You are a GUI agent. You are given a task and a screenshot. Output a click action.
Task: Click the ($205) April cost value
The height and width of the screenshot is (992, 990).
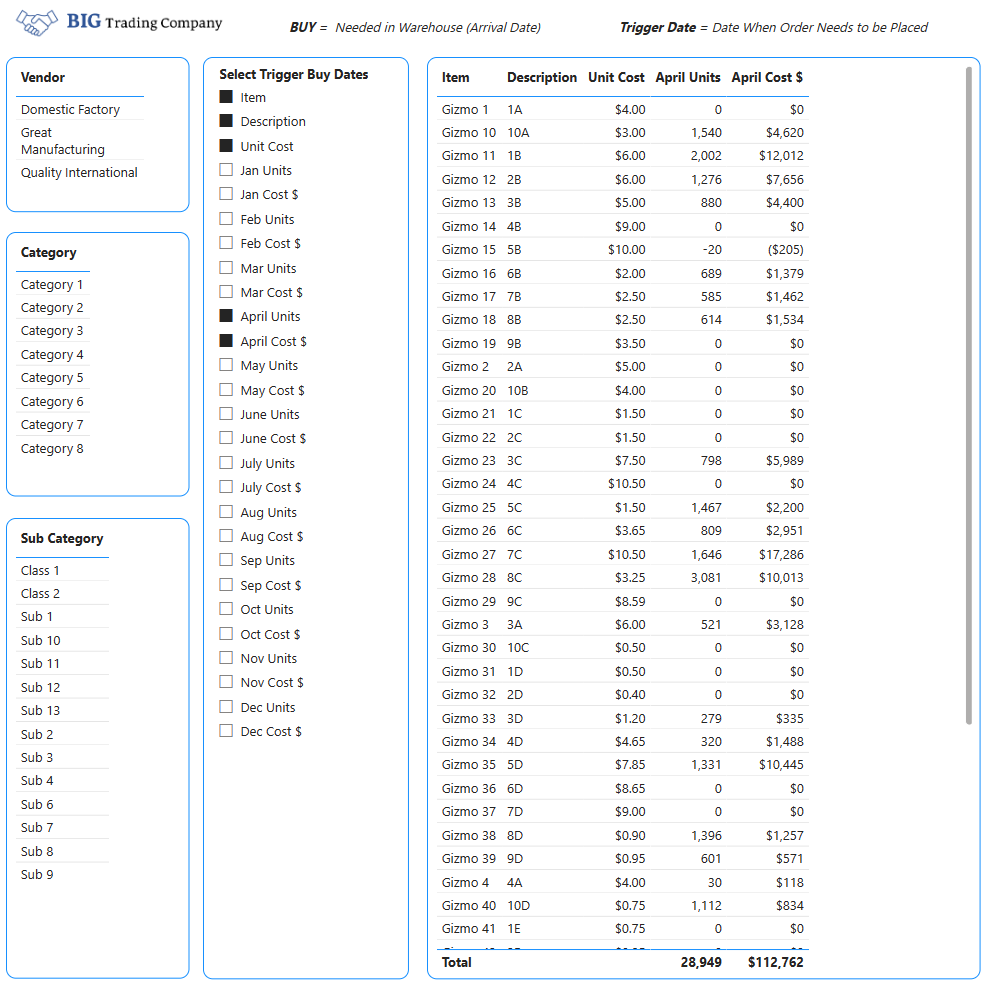pos(785,250)
